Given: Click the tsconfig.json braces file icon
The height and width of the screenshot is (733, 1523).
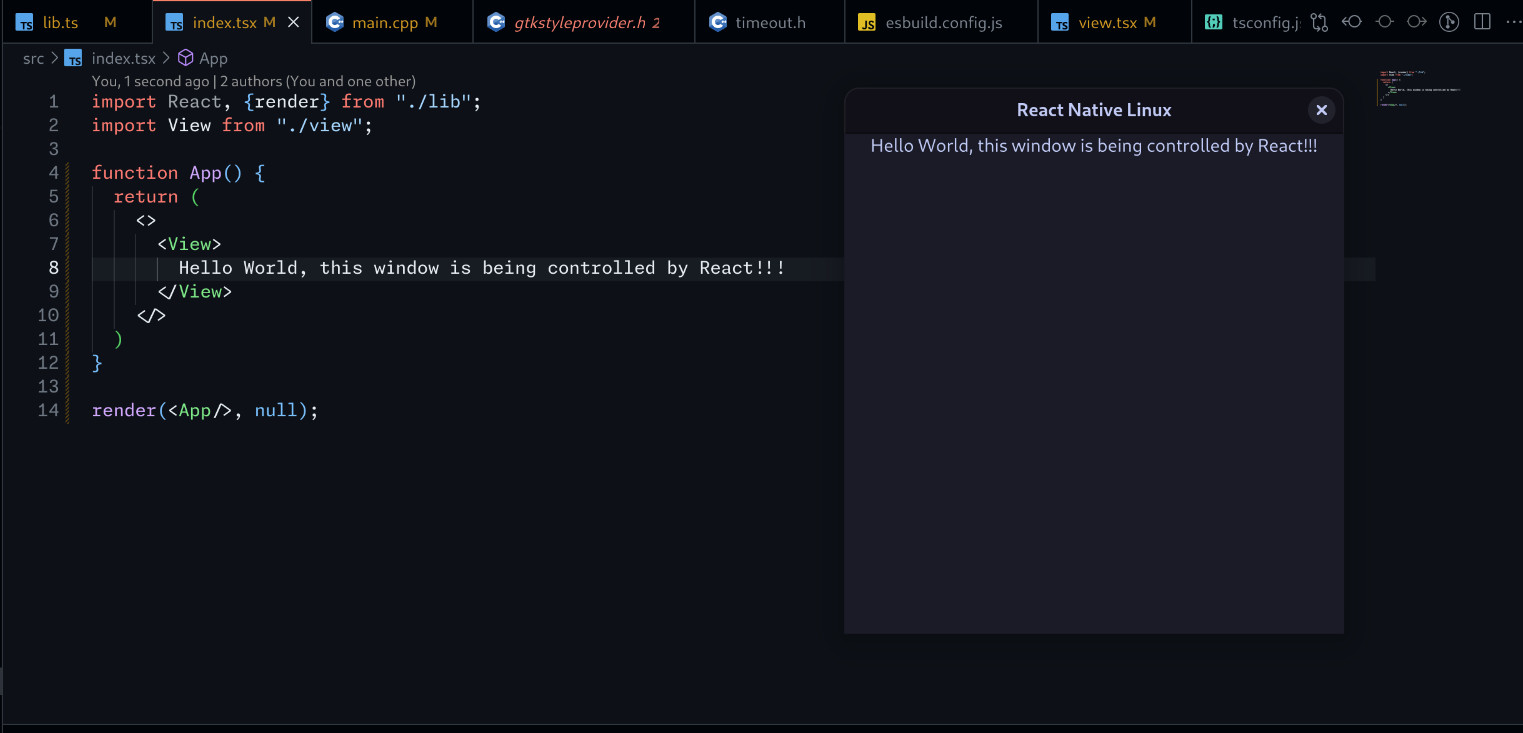Looking at the screenshot, I should tap(1213, 22).
